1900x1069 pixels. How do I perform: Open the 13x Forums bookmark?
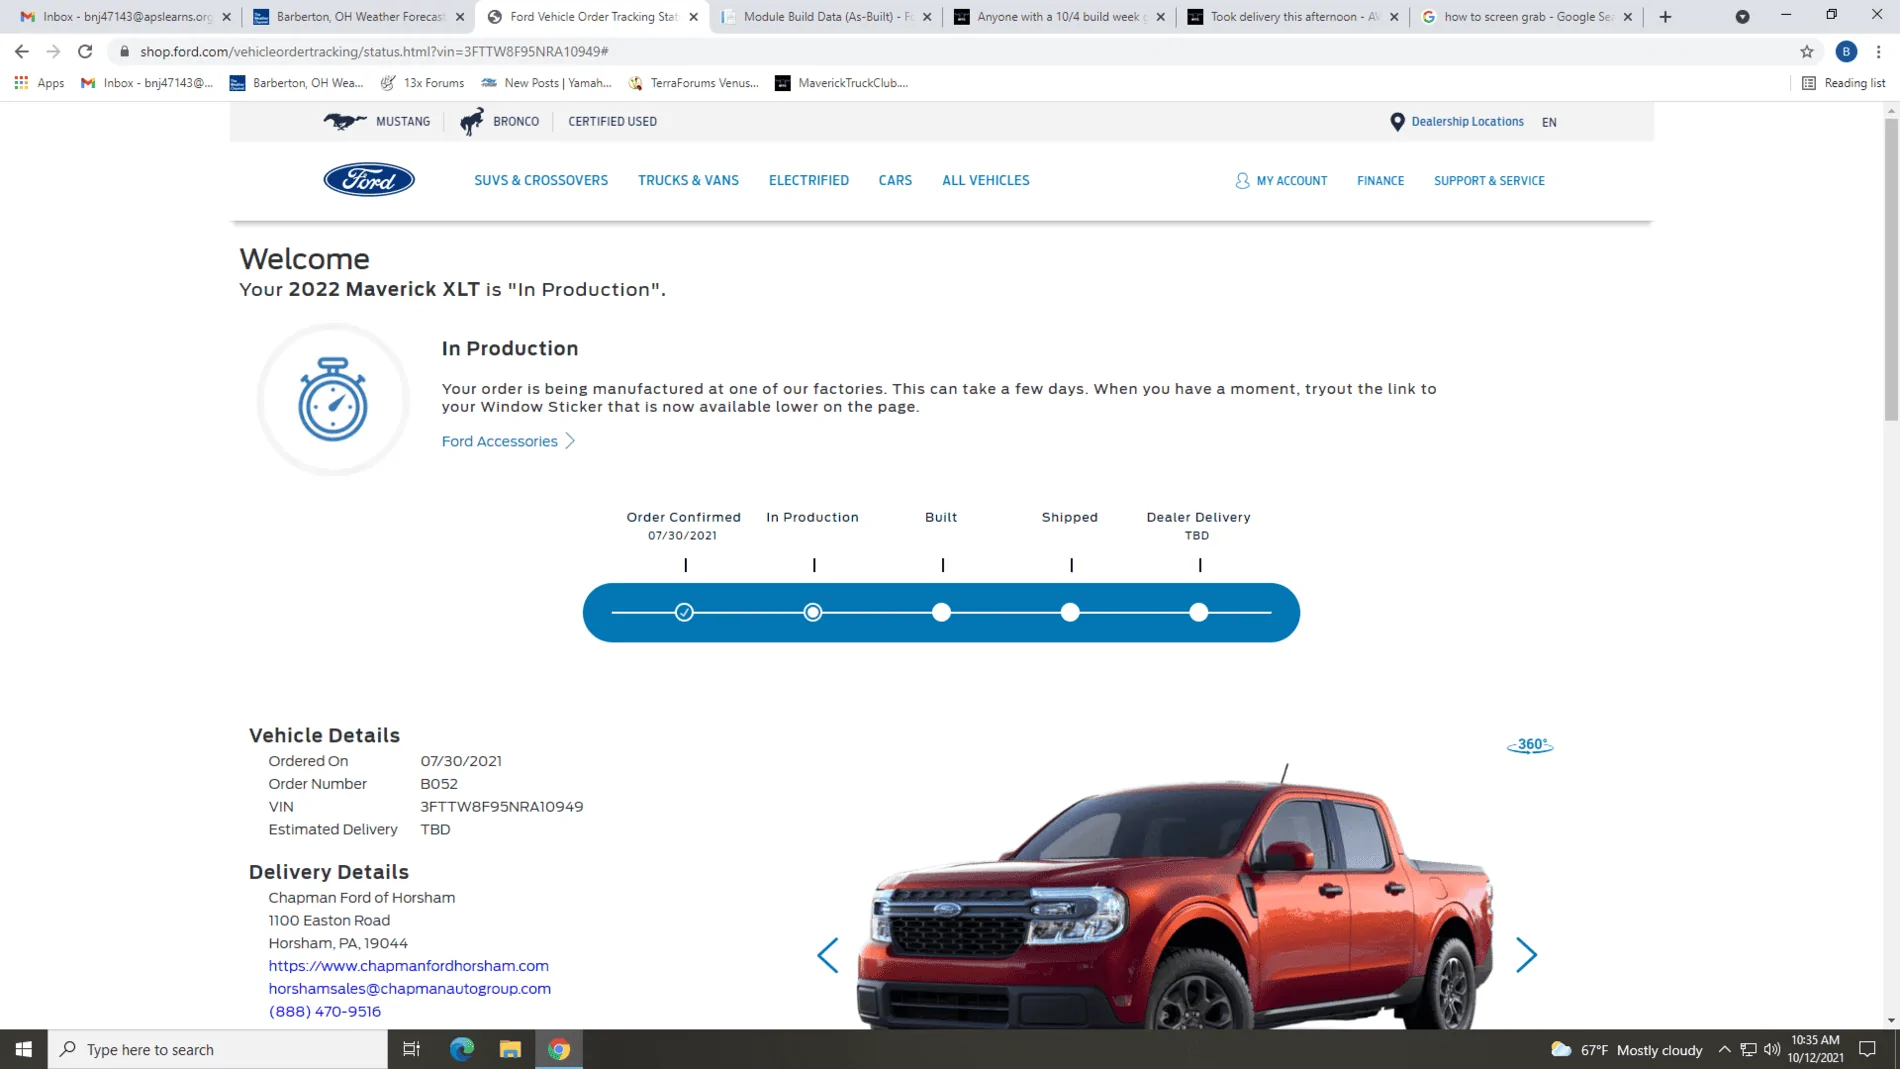point(422,83)
